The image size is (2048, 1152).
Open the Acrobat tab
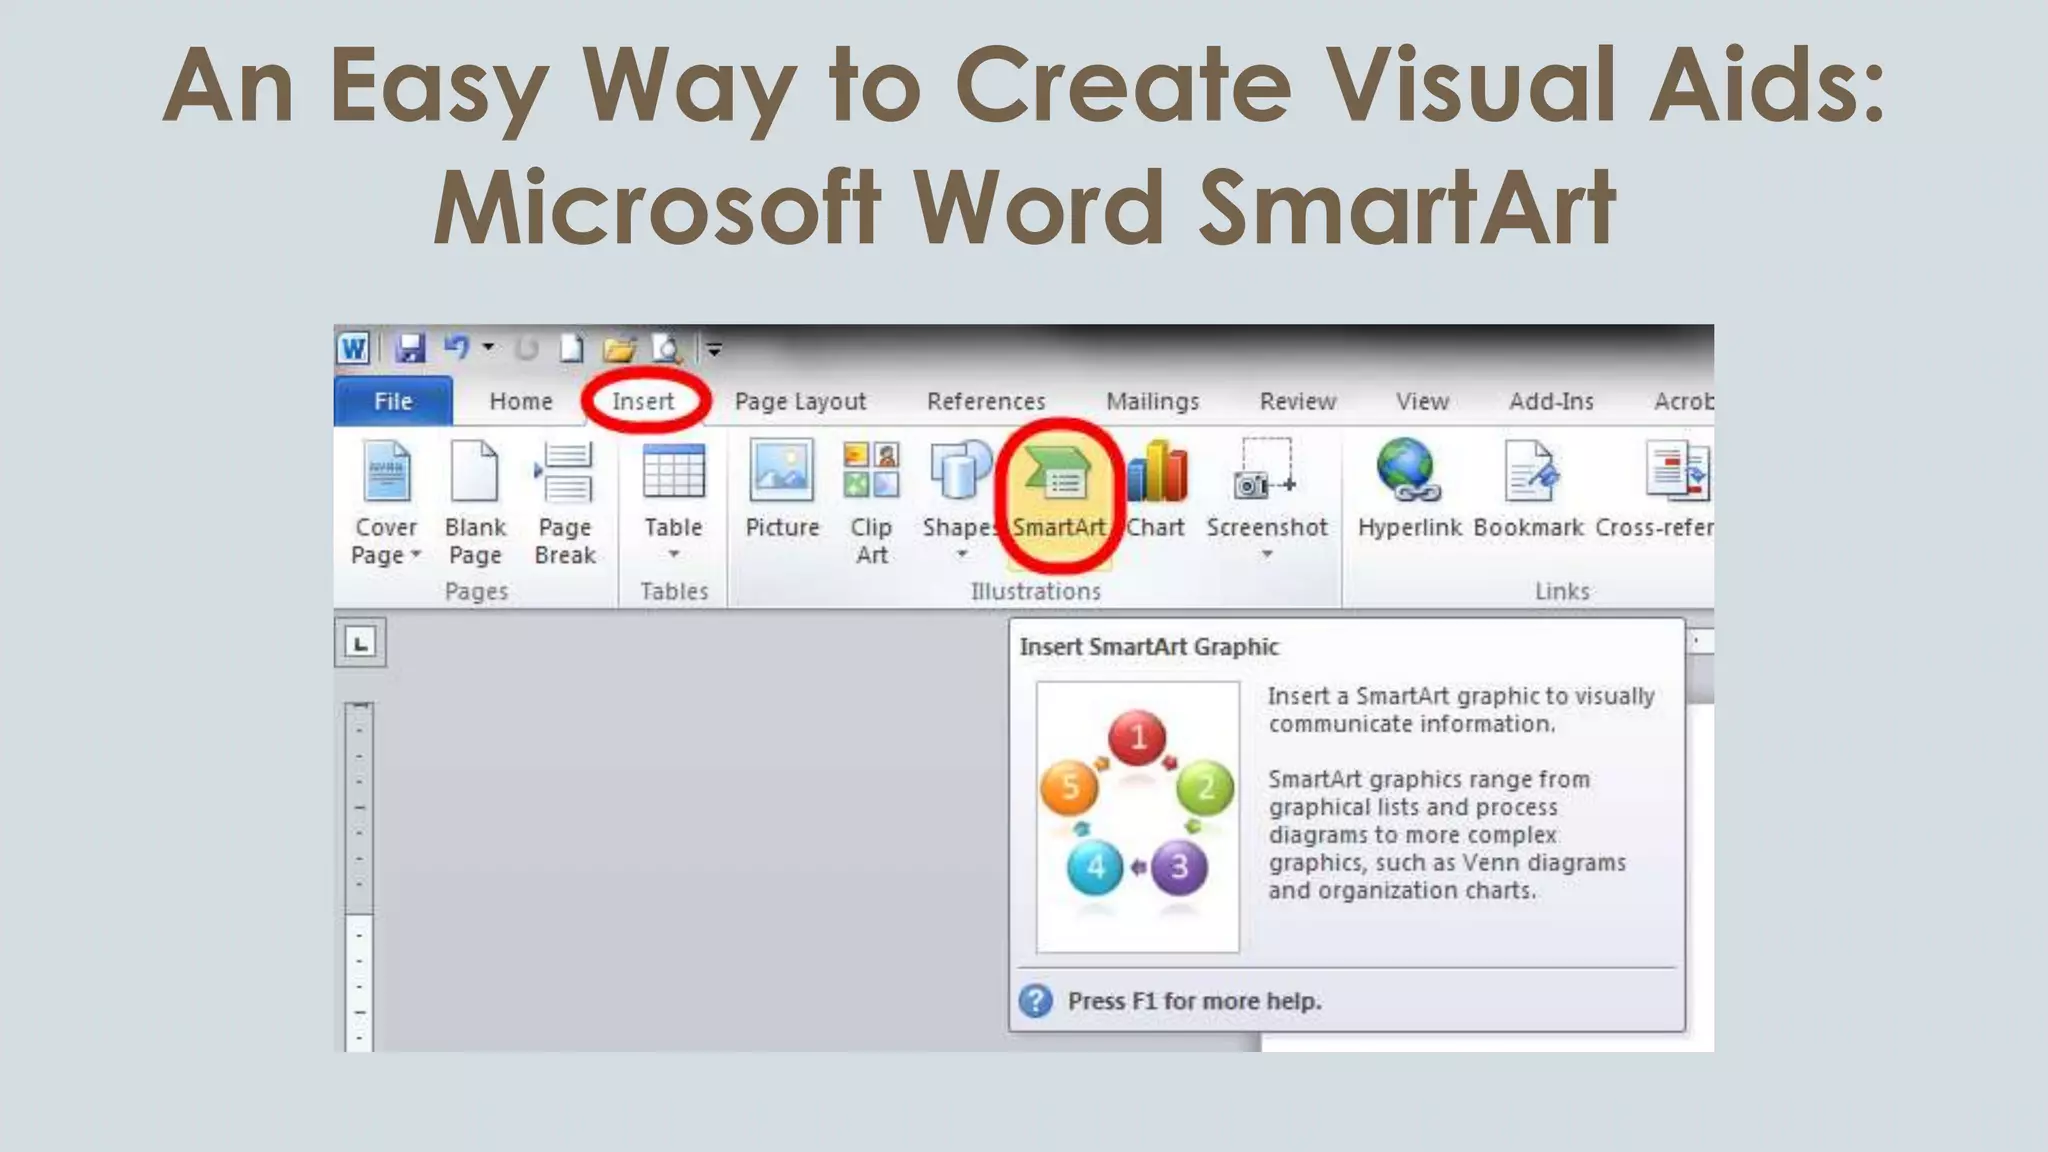[1682, 401]
